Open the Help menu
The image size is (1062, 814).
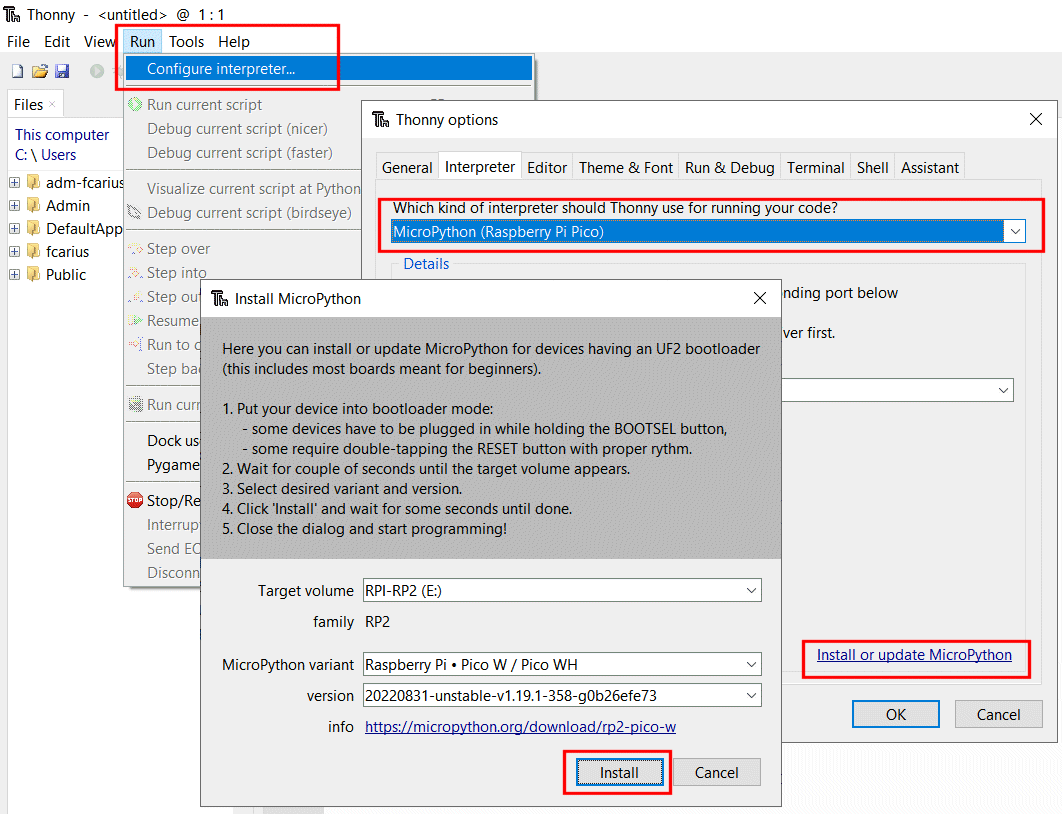pyautogui.click(x=234, y=42)
